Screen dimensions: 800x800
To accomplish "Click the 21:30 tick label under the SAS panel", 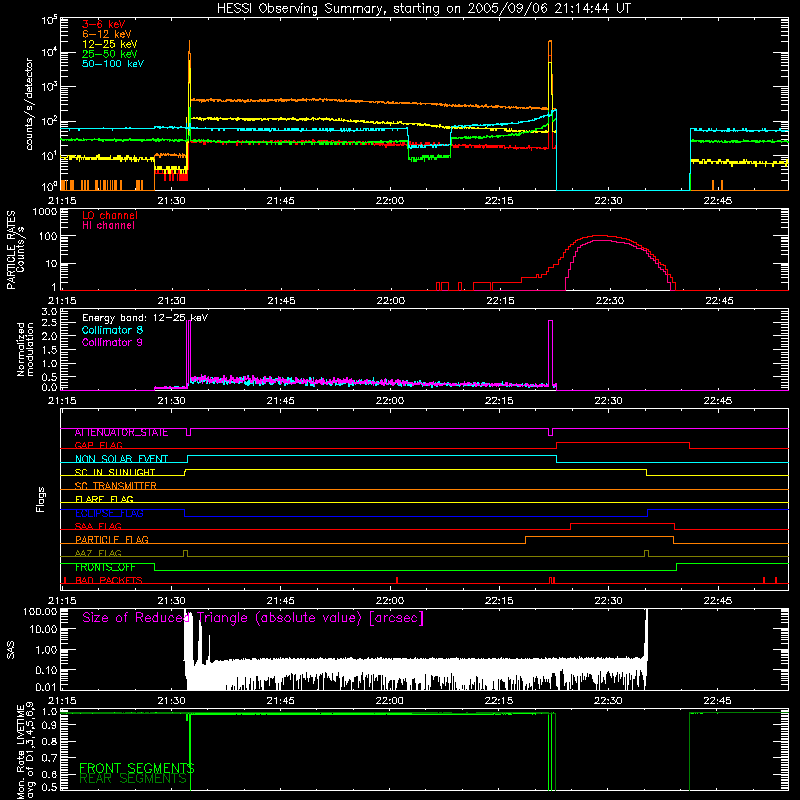I will pyautogui.click(x=171, y=701).
